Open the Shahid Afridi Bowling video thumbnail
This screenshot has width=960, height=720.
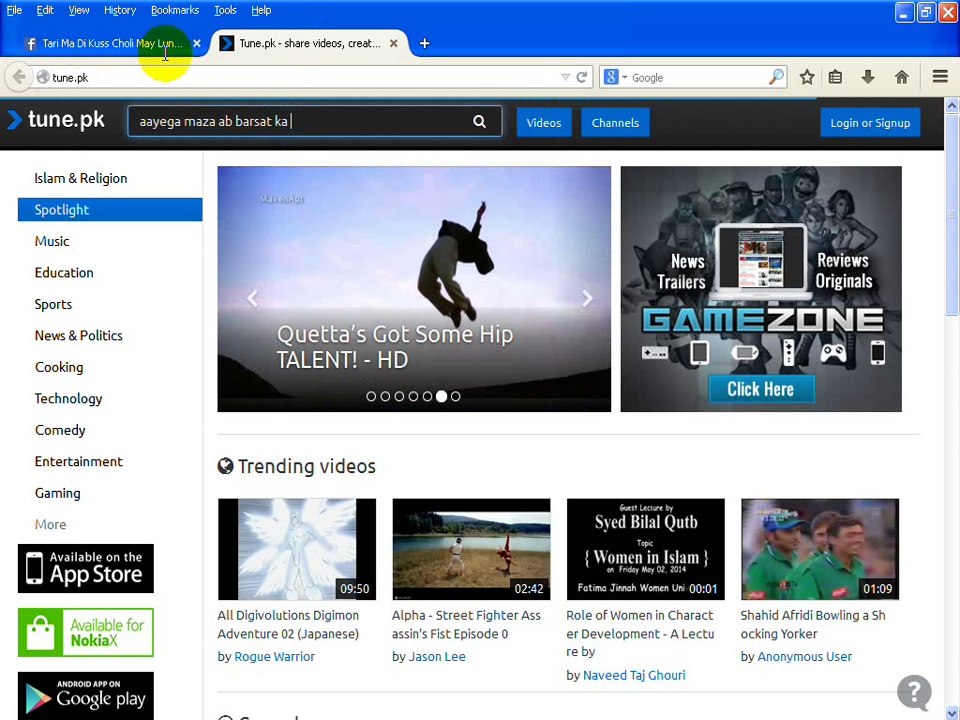(820, 549)
